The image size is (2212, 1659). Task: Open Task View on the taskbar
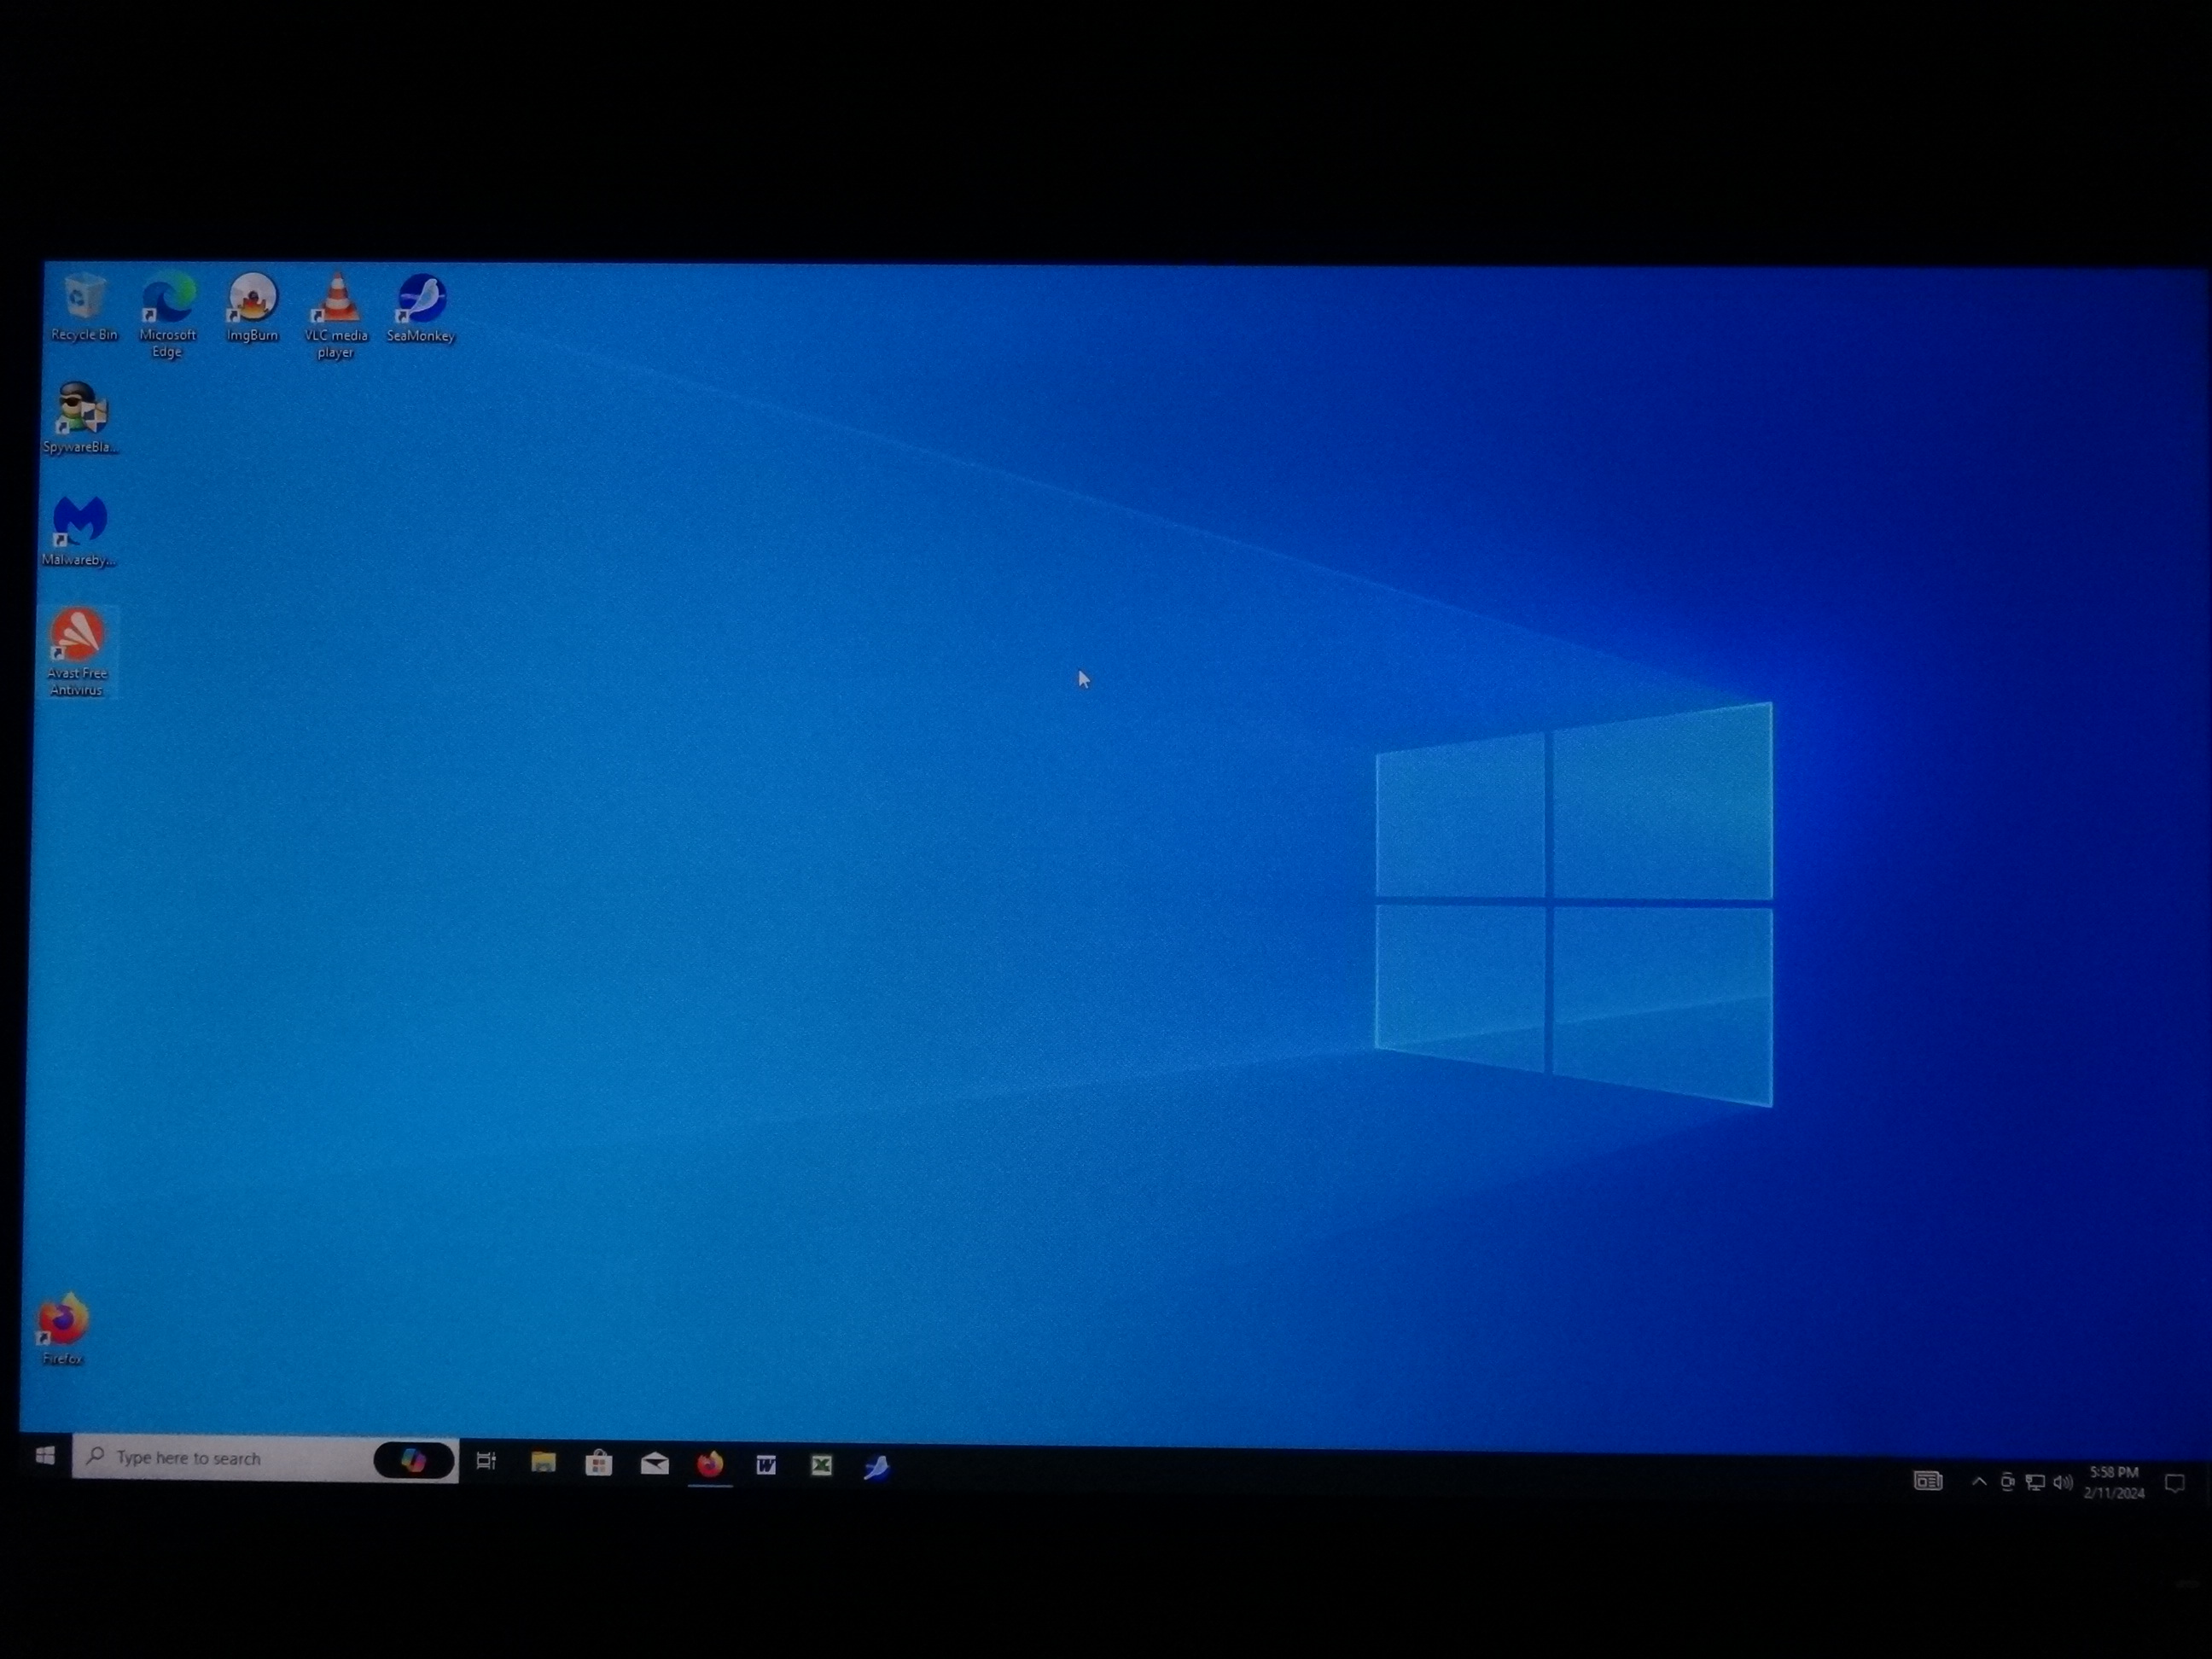pyautogui.click(x=486, y=1461)
